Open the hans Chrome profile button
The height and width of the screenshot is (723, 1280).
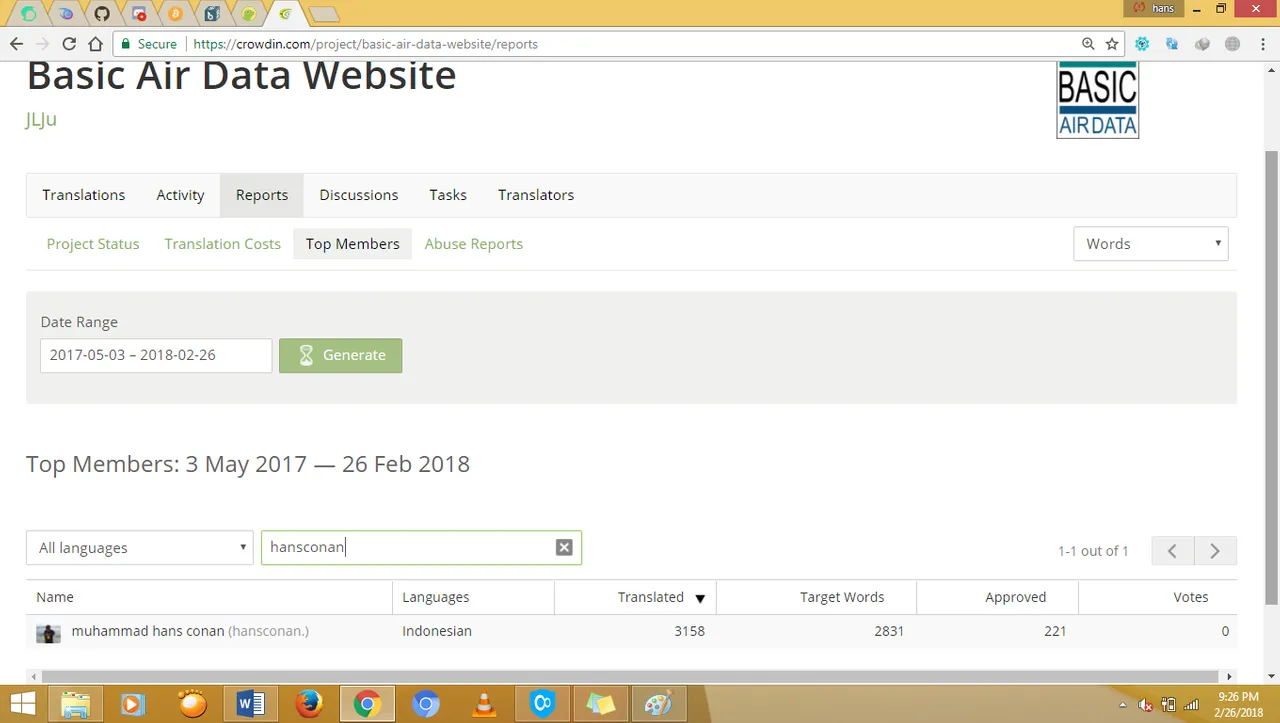tap(1154, 8)
